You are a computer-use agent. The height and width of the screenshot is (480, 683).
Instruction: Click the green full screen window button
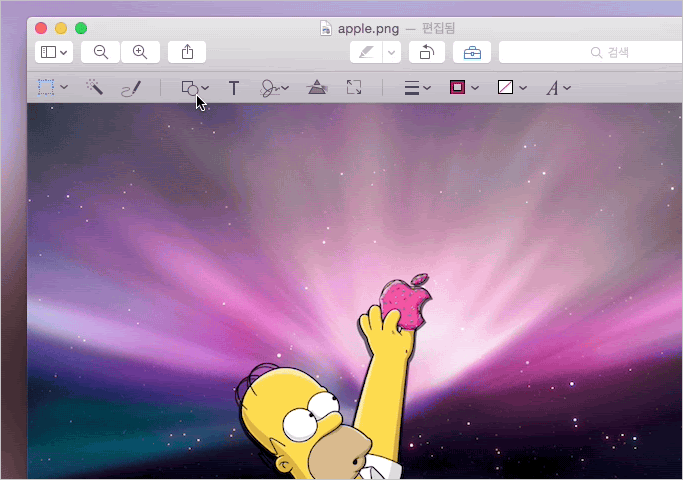[x=81, y=28]
